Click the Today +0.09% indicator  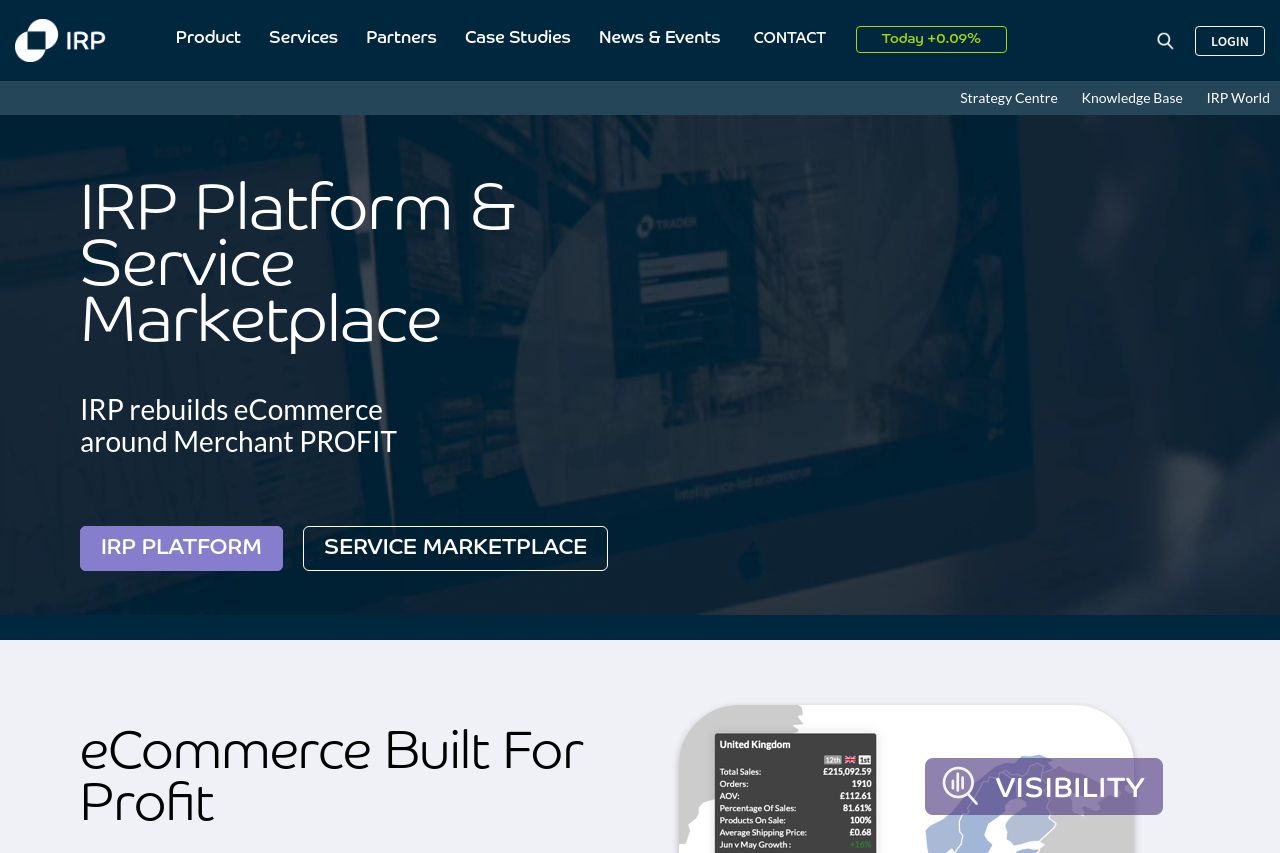931,39
